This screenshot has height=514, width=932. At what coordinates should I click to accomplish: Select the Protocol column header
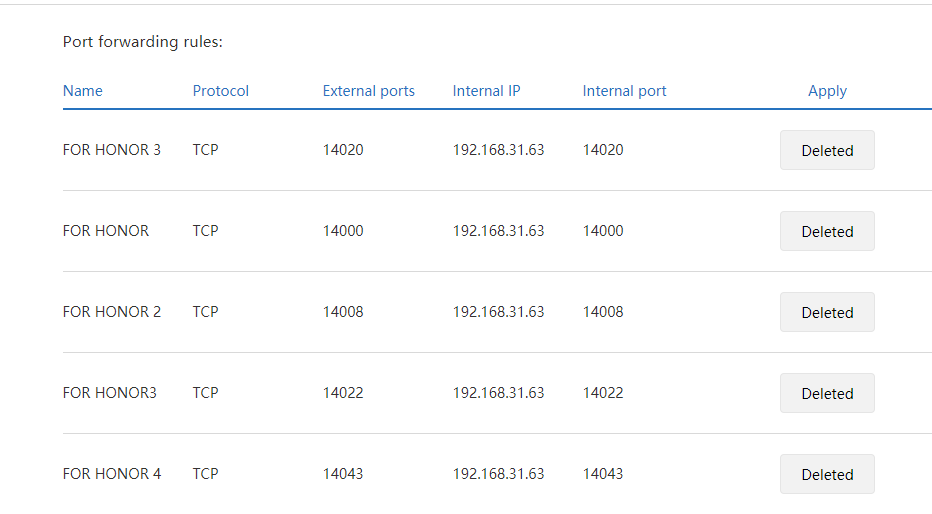click(221, 91)
